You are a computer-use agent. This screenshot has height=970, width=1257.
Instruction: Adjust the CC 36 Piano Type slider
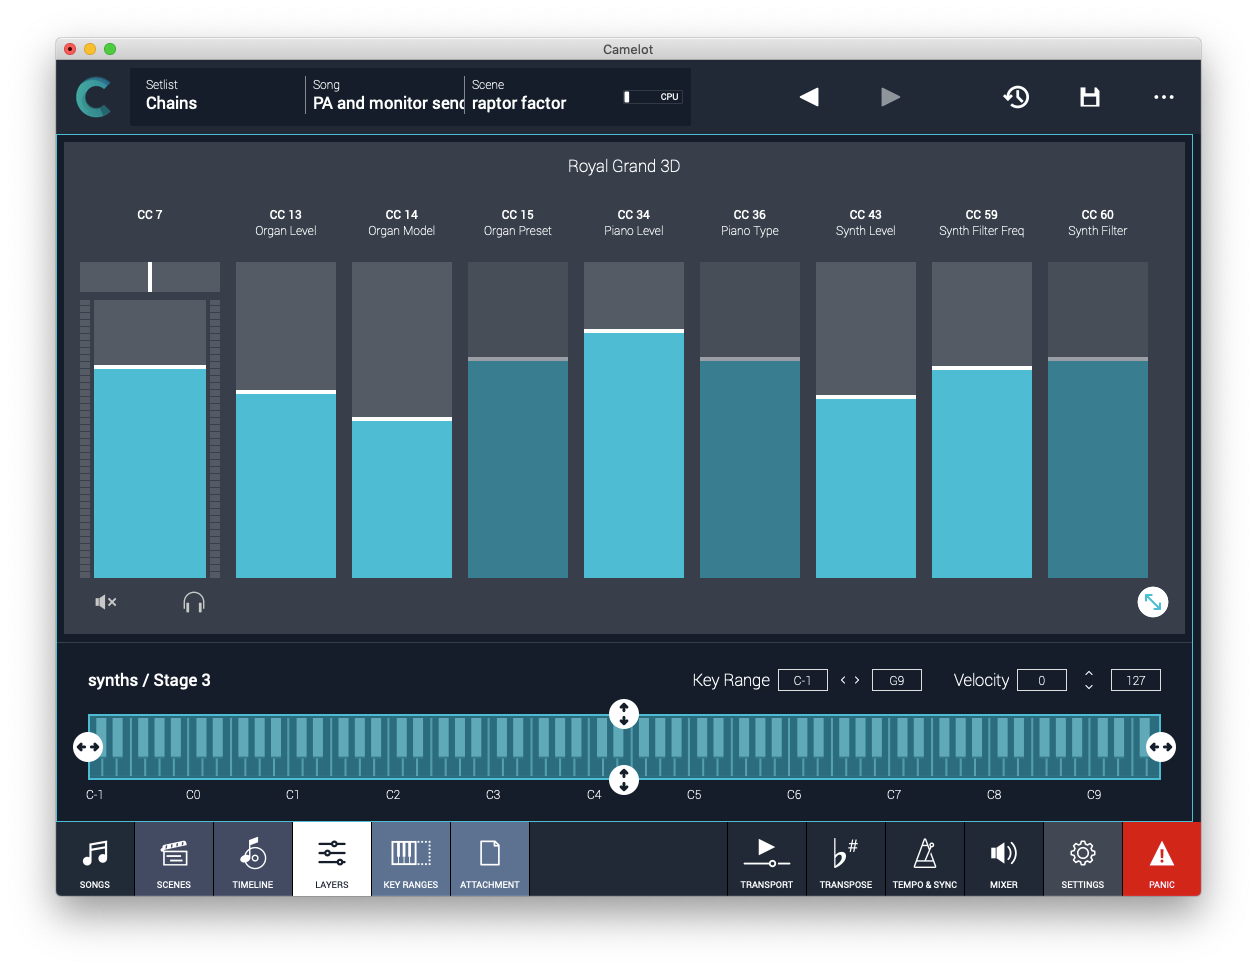tap(750, 420)
